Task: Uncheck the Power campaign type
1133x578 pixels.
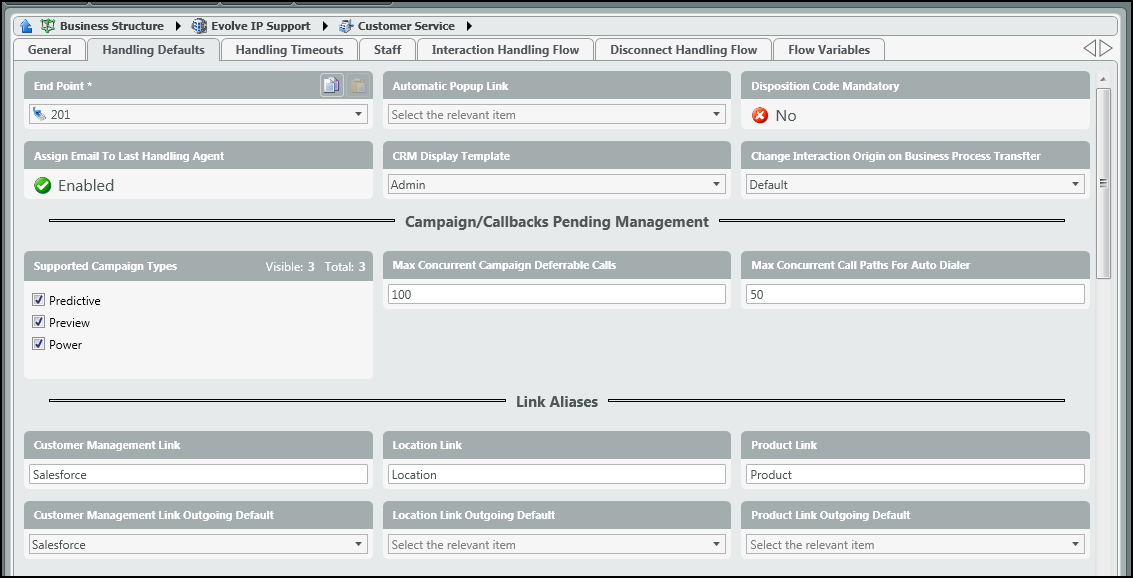Action: [x=39, y=344]
